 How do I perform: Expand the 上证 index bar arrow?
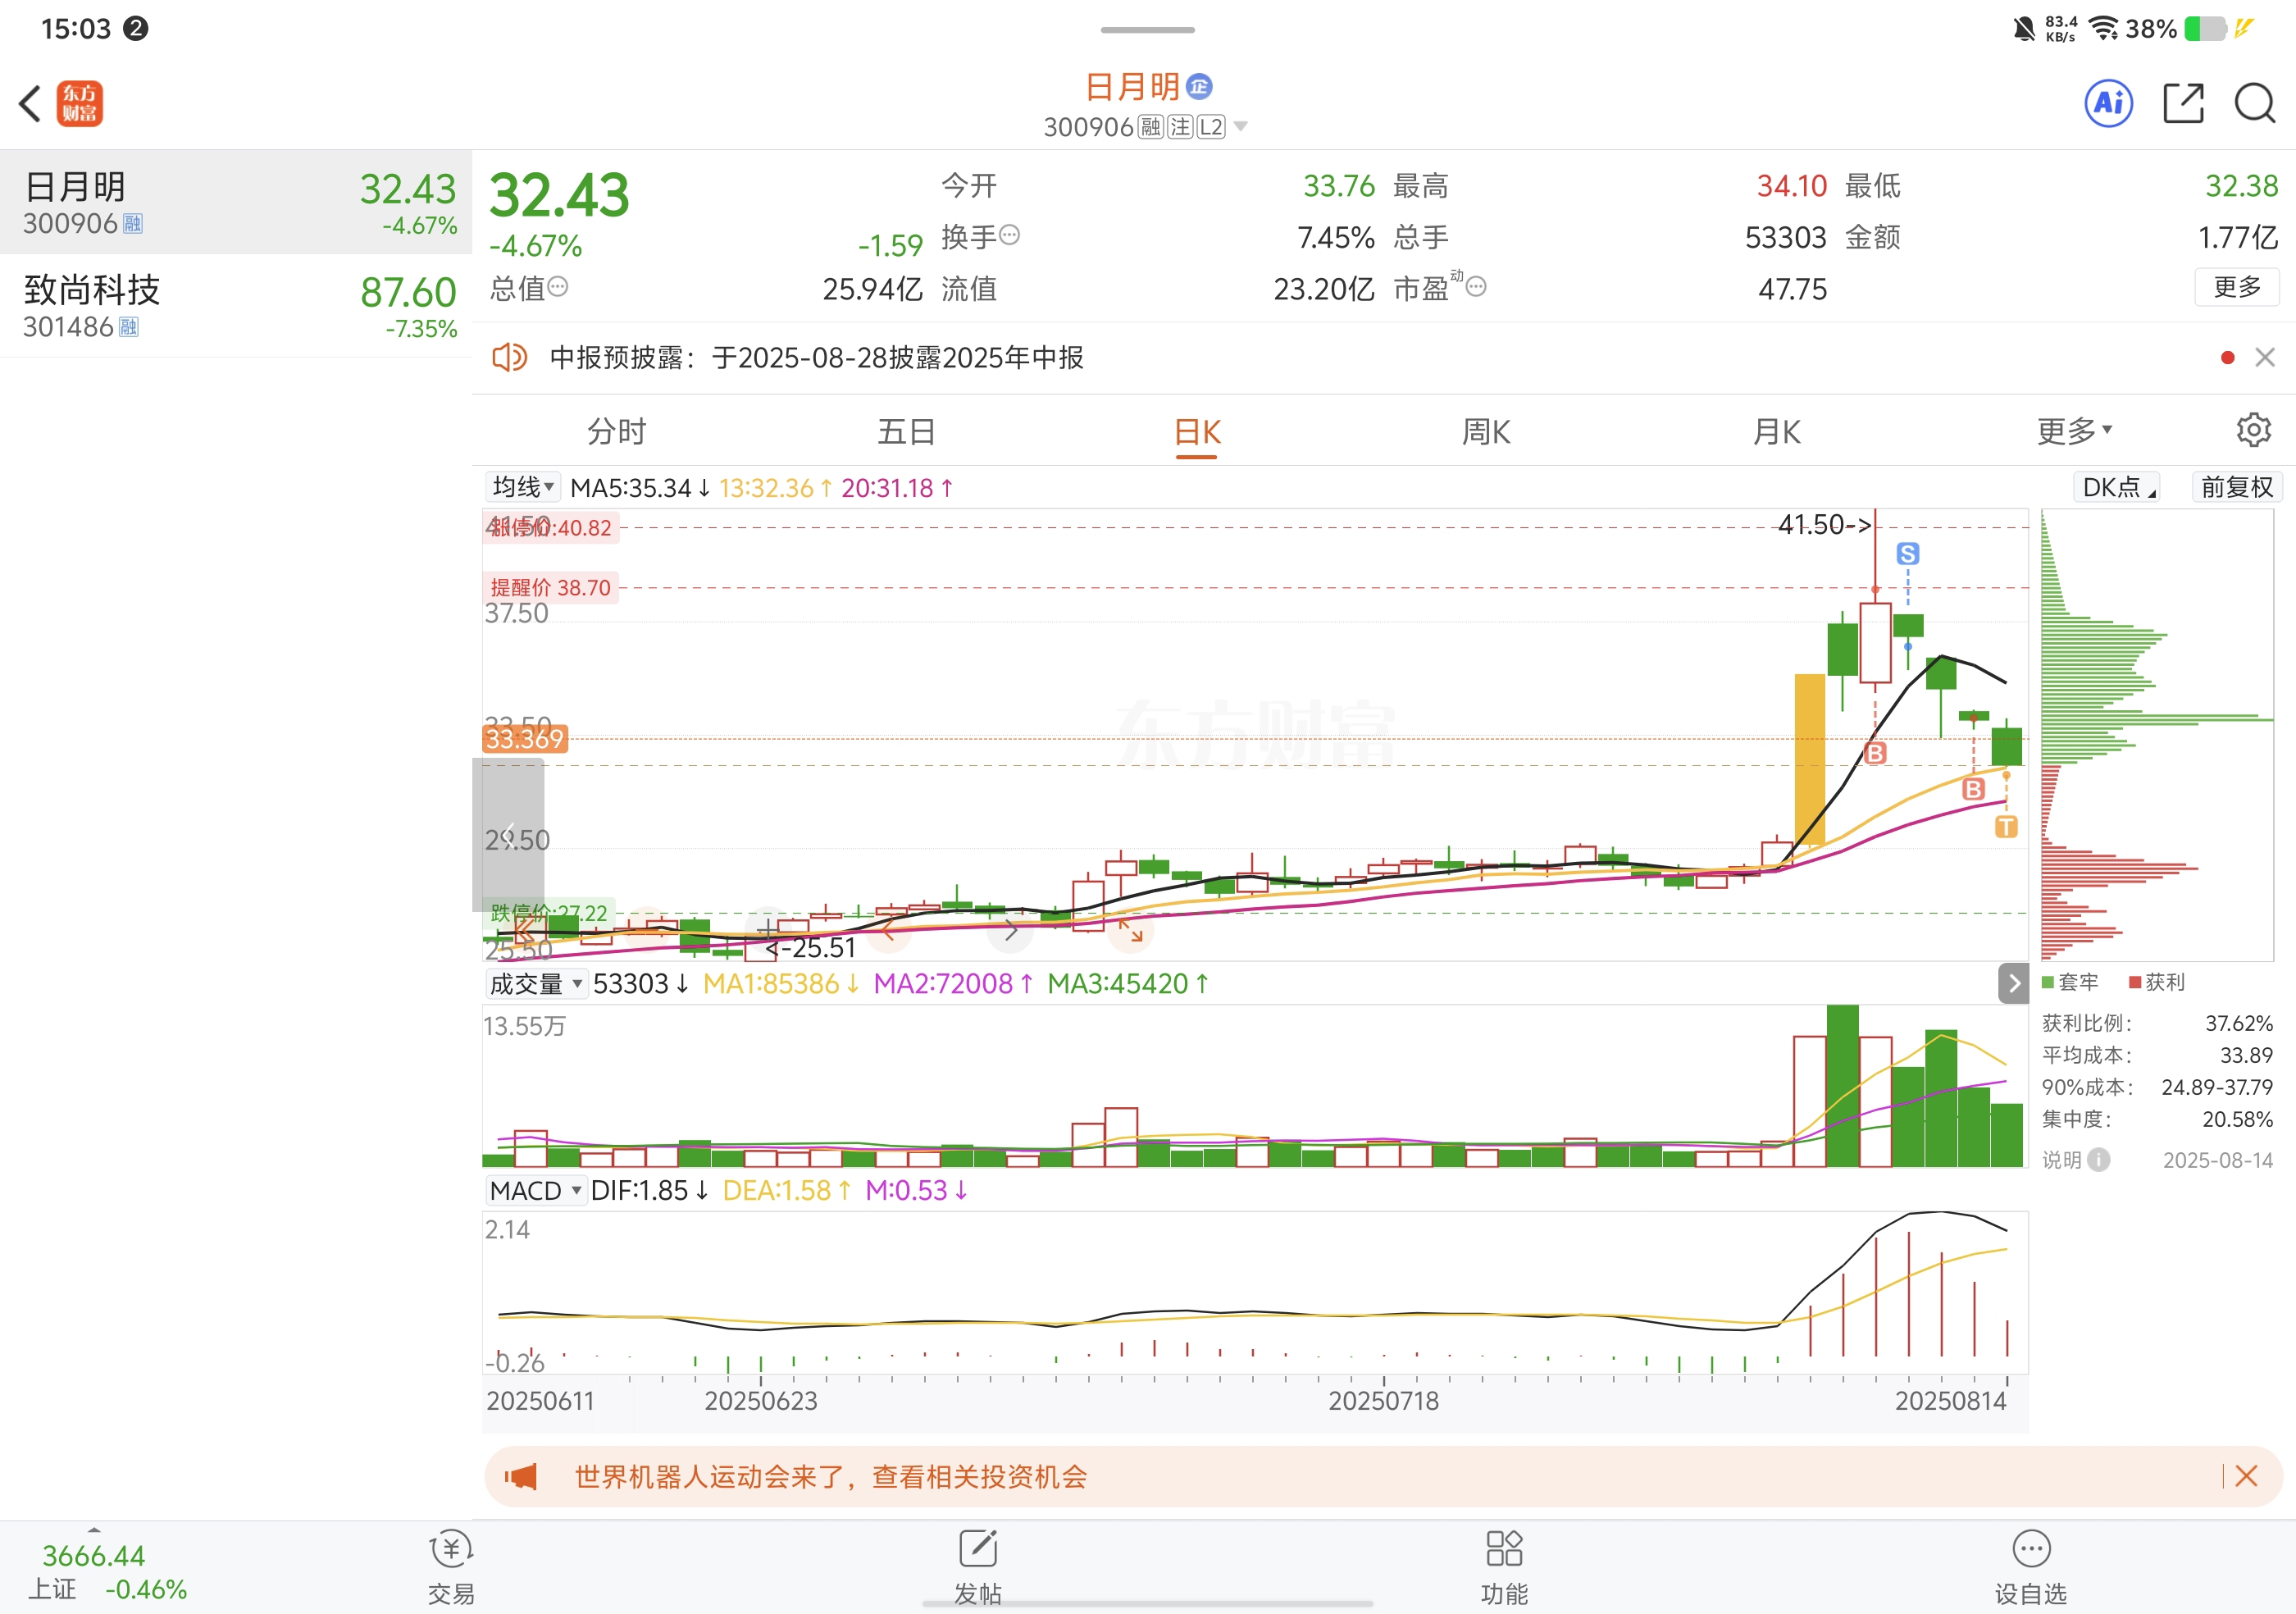94,1529
